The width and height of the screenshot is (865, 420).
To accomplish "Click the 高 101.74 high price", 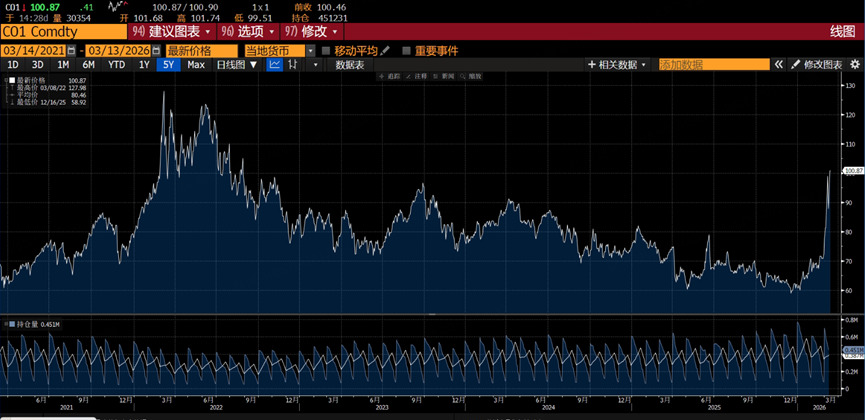I will [199, 18].
